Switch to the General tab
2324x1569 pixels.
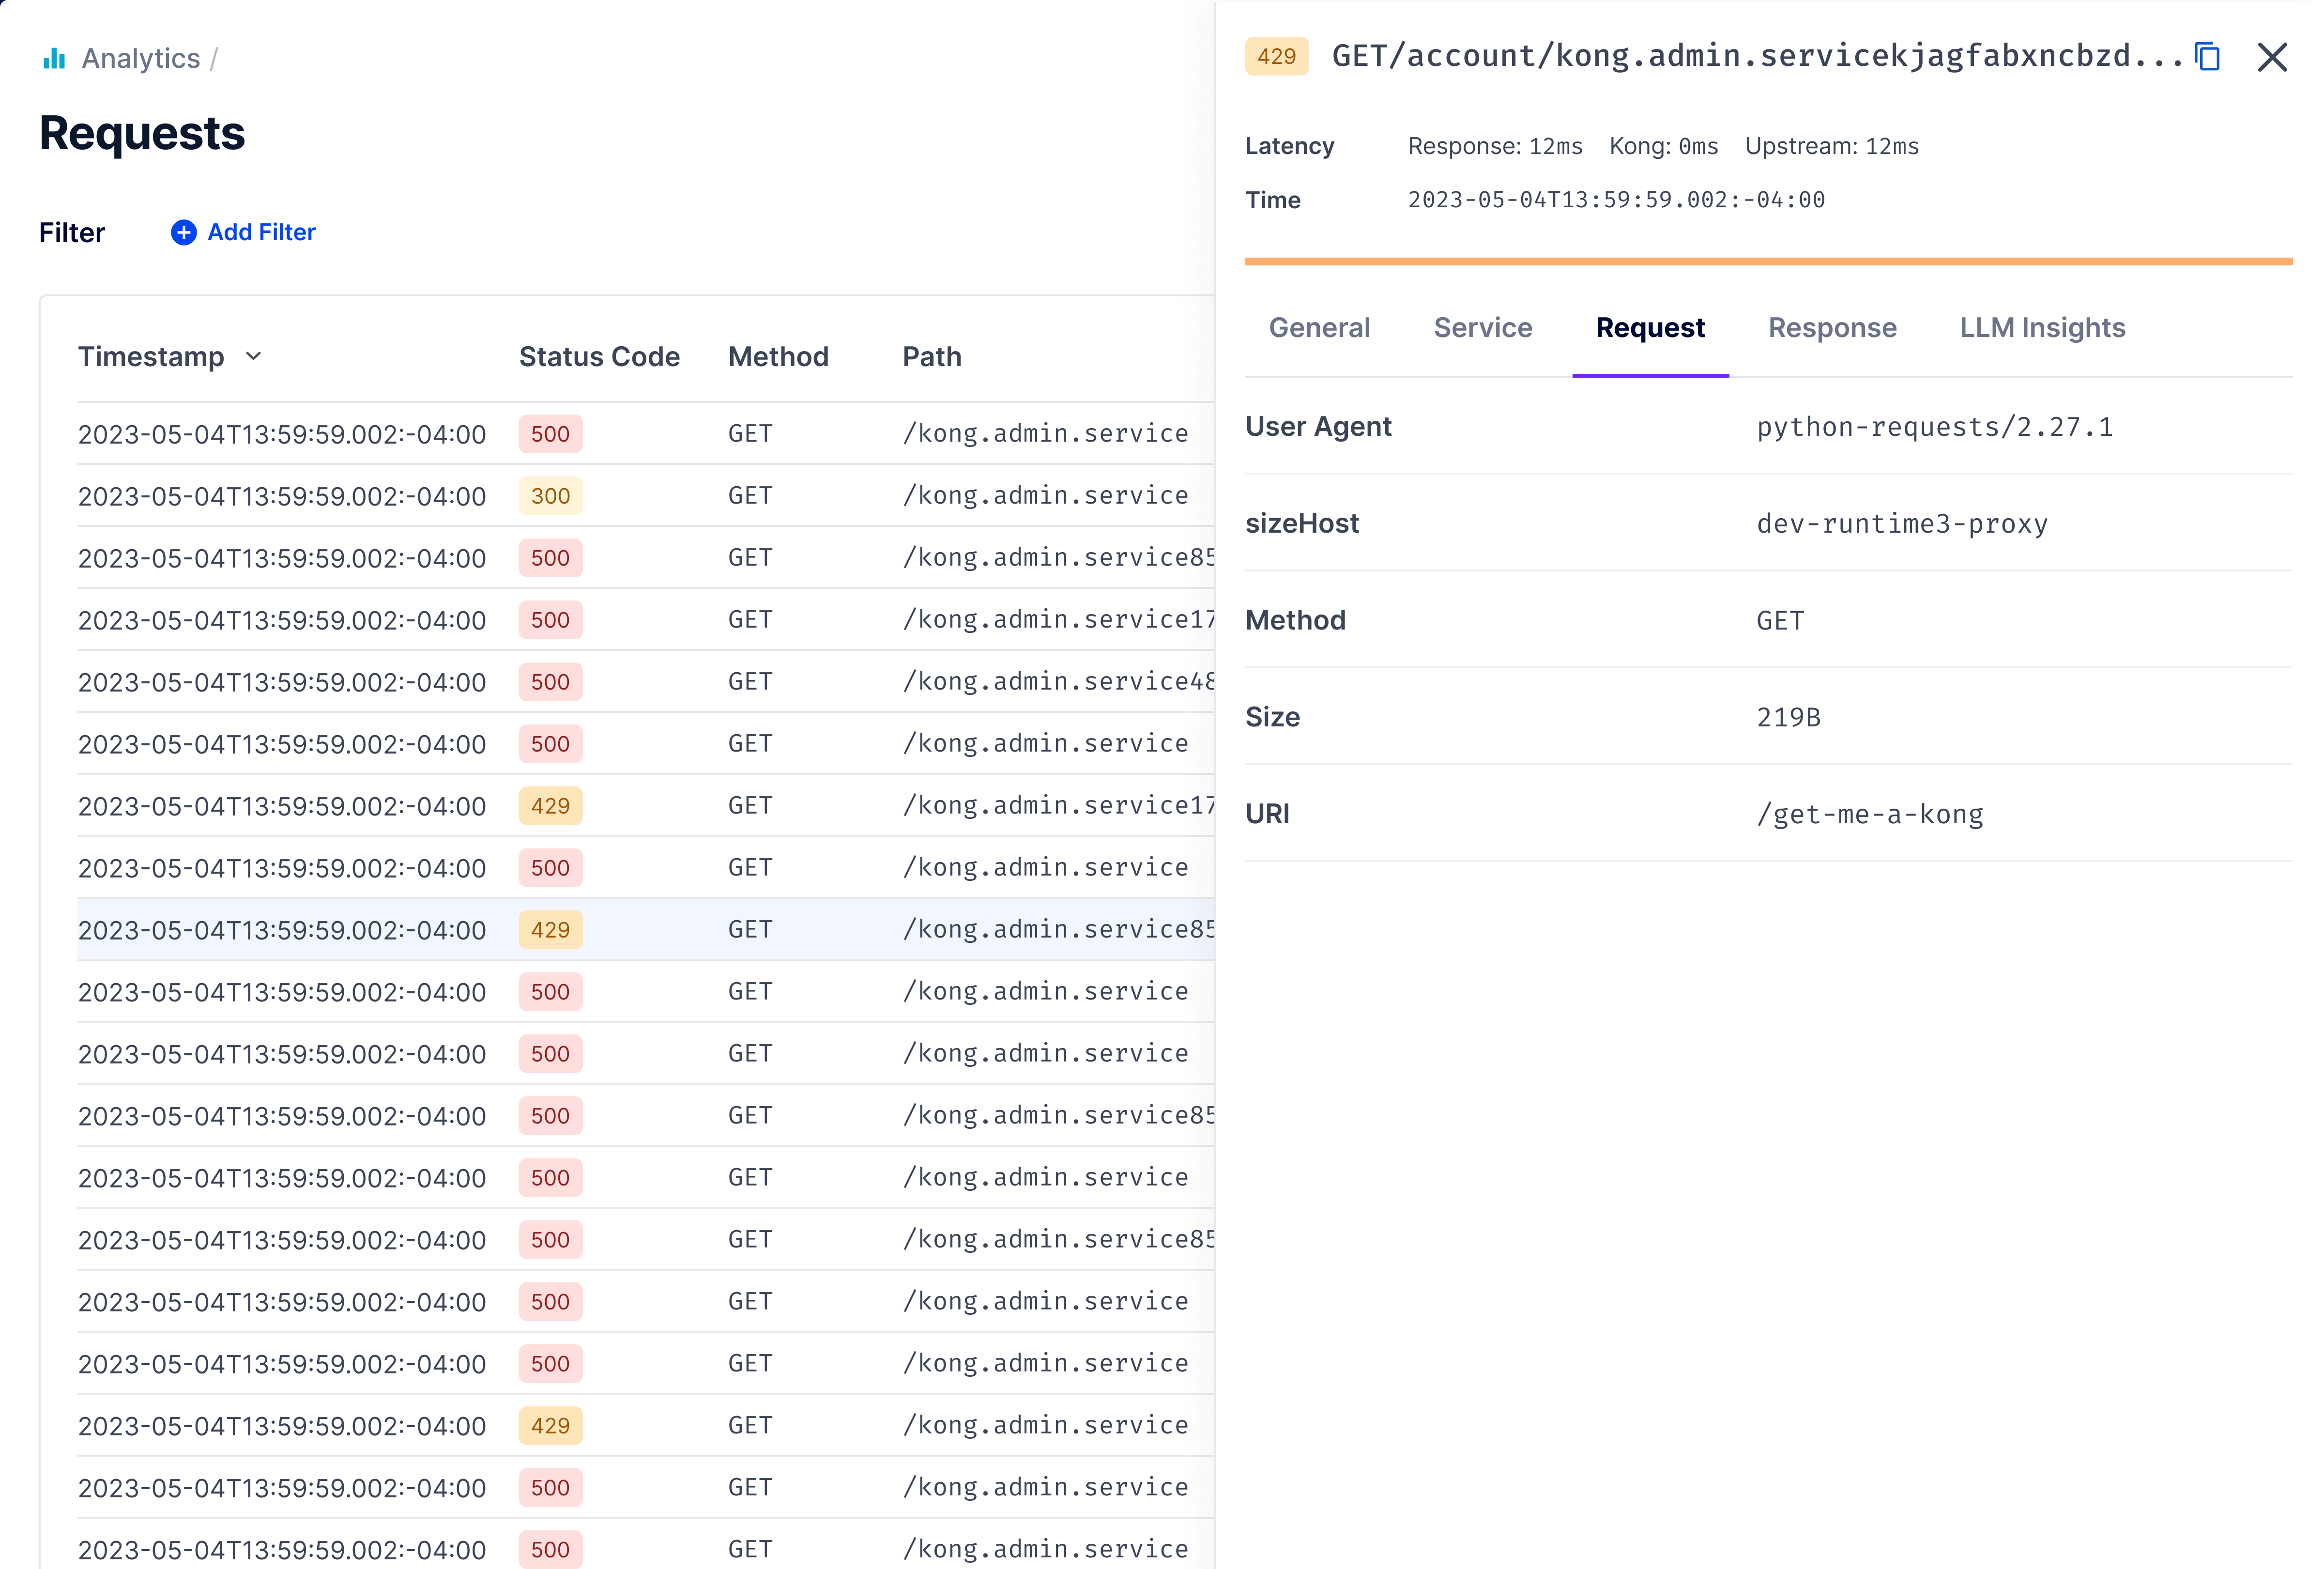pyautogui.click(x=1319, y=327)
